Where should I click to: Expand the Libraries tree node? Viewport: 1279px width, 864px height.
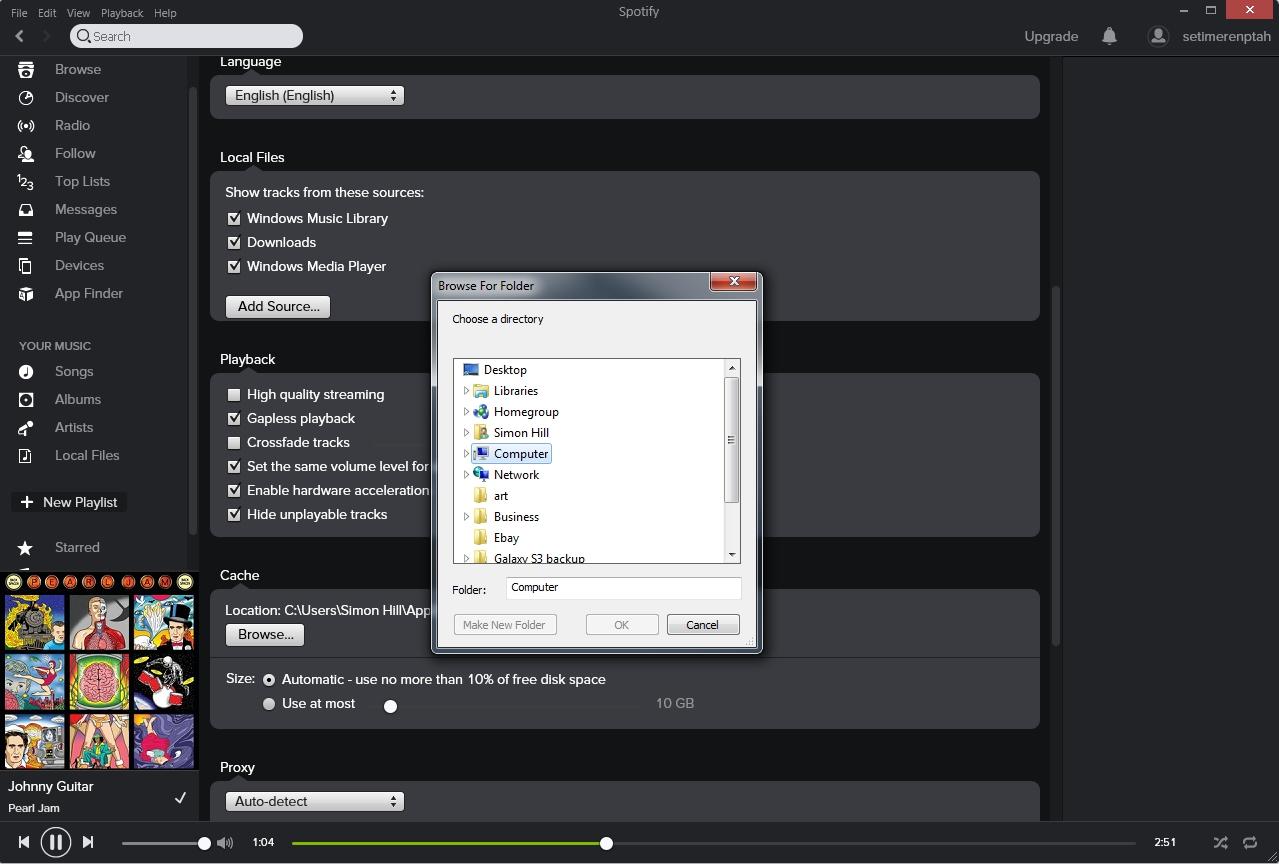tap(466, 391)
